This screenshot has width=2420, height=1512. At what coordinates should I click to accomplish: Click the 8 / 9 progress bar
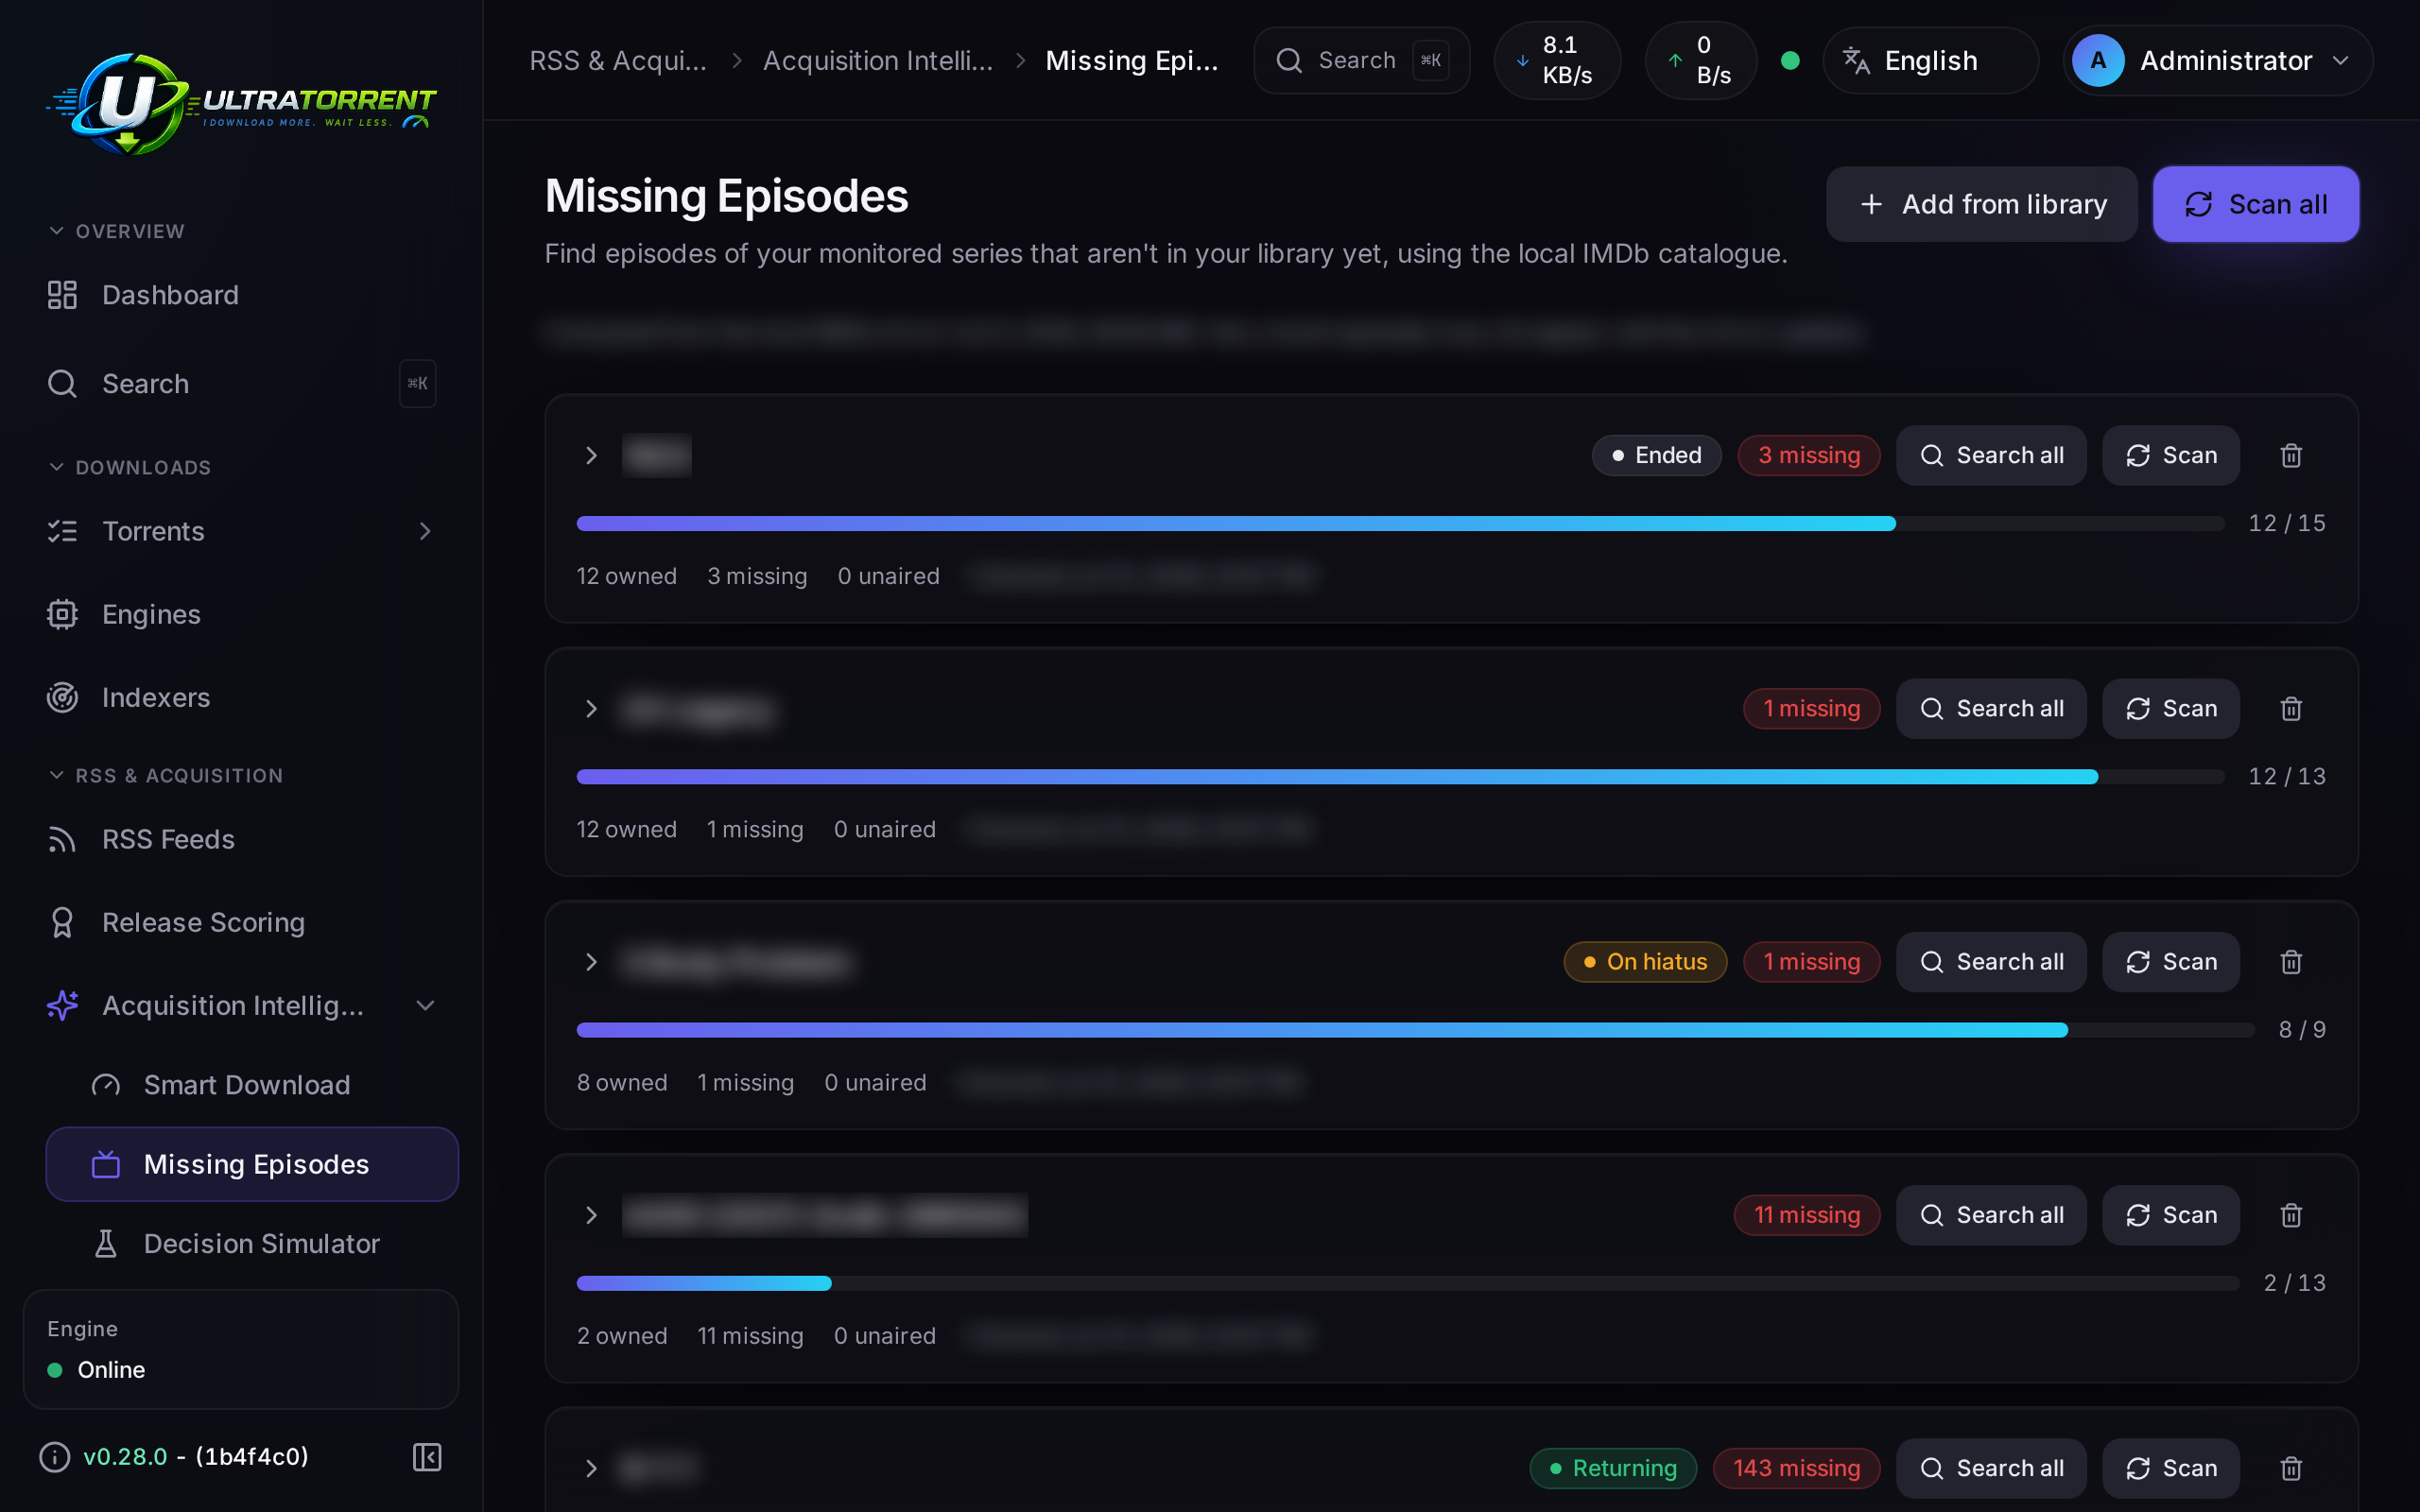pos(1415,1029)
